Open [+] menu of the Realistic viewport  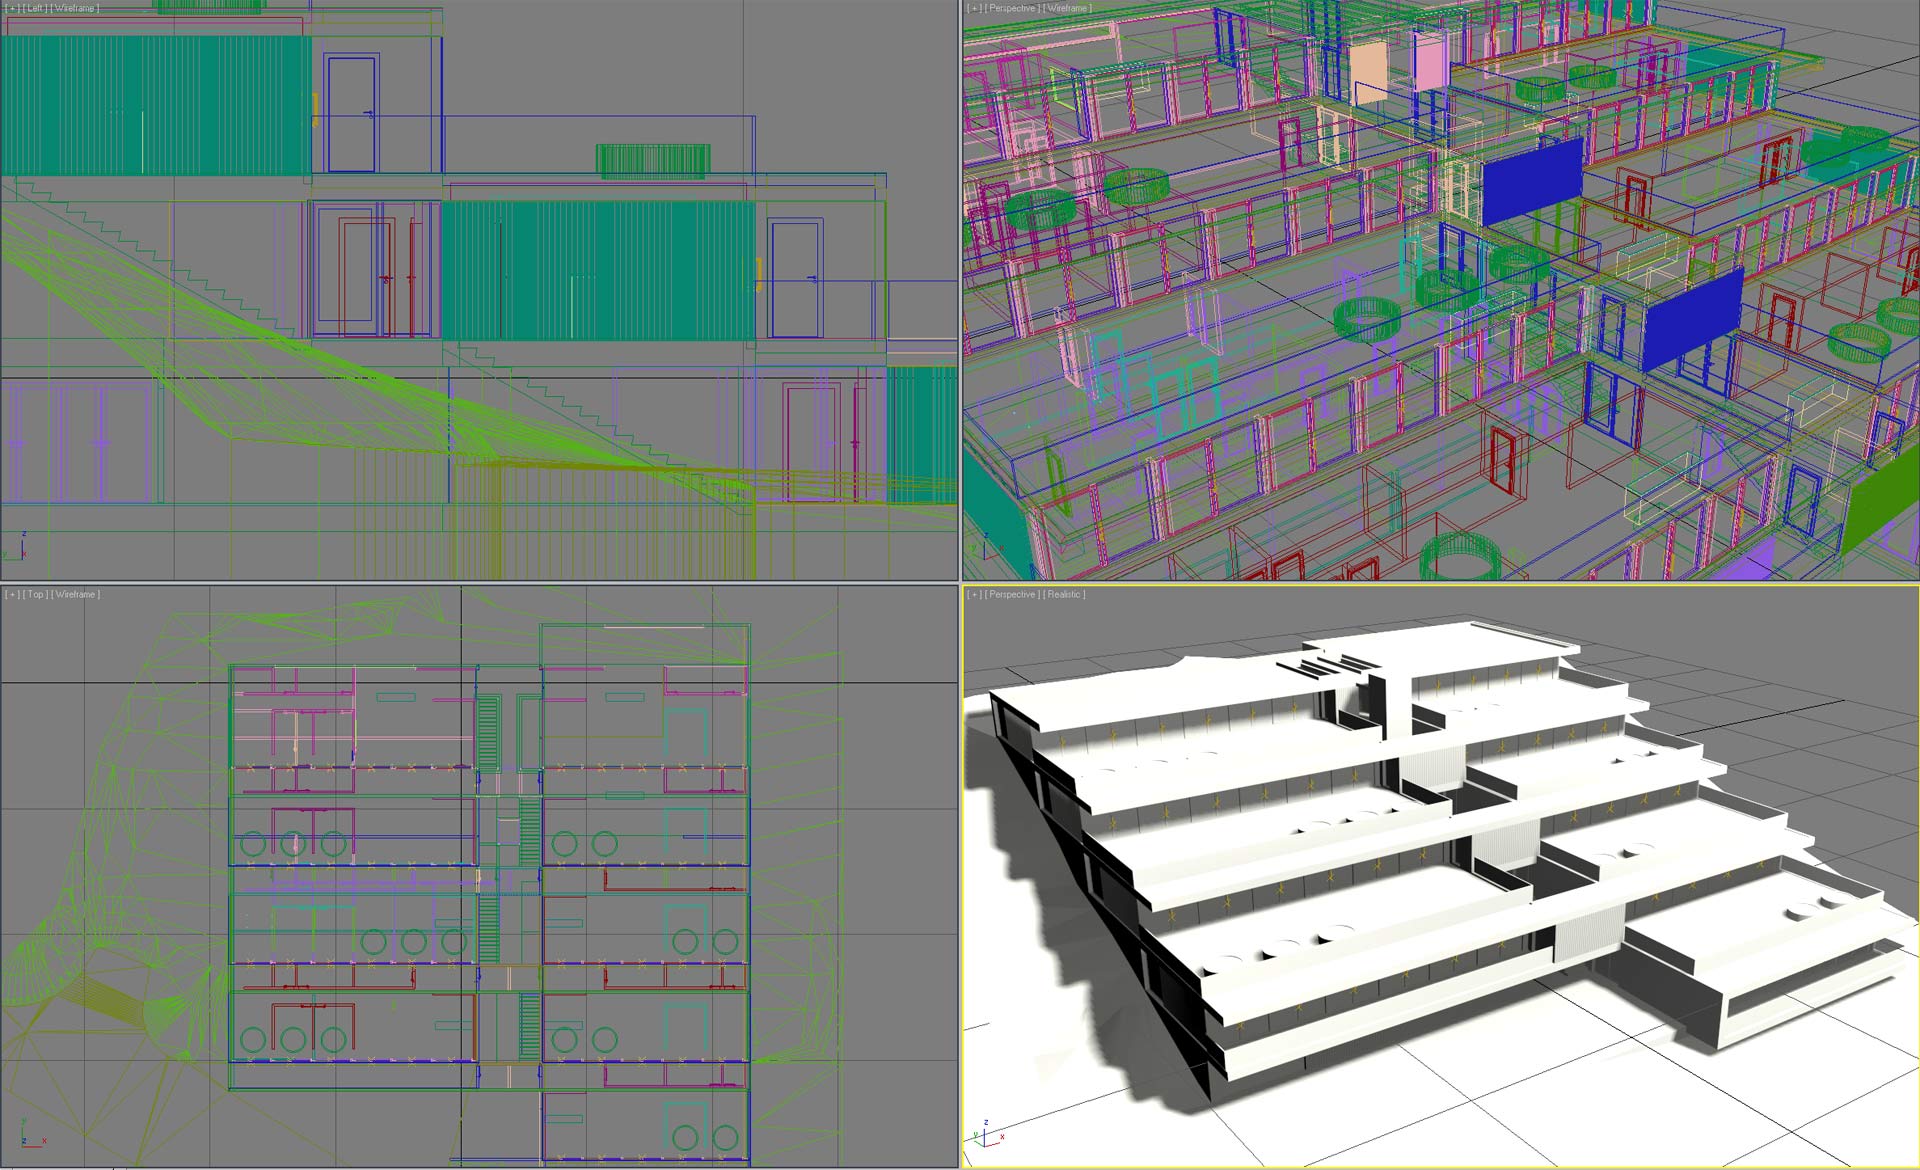pos(974,594)
